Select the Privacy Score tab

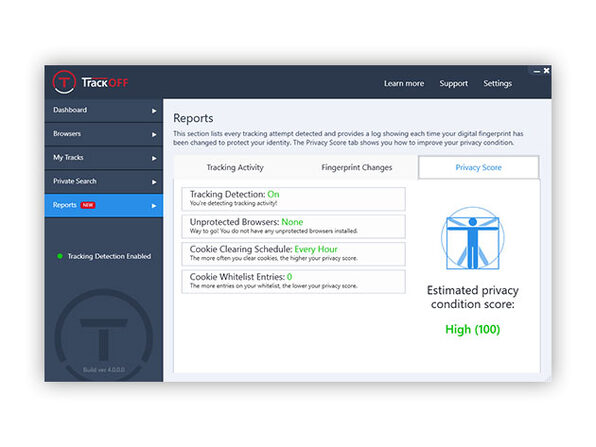click(x=479, y=167)
